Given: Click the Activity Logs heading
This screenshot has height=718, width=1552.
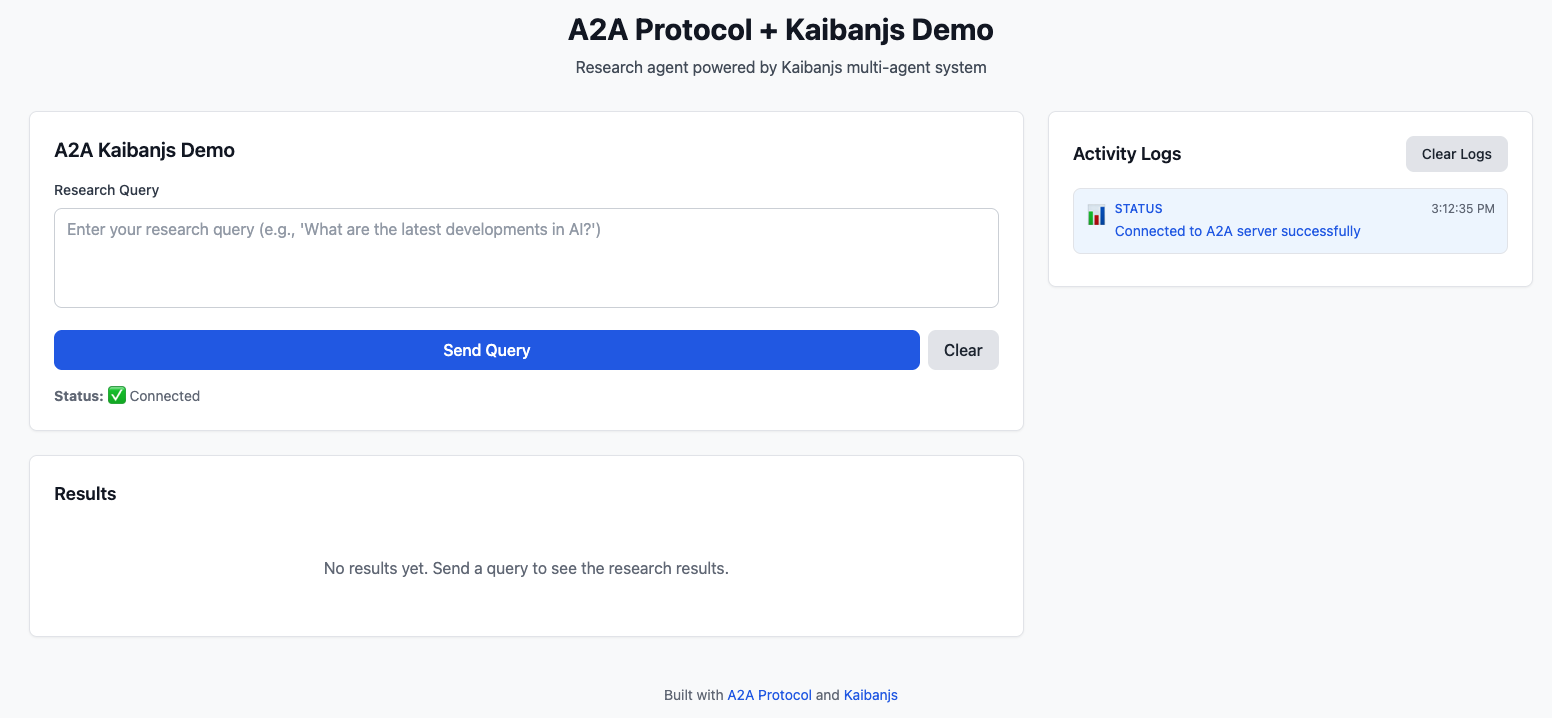Looking at the screenshot, I should [1126, 154].
